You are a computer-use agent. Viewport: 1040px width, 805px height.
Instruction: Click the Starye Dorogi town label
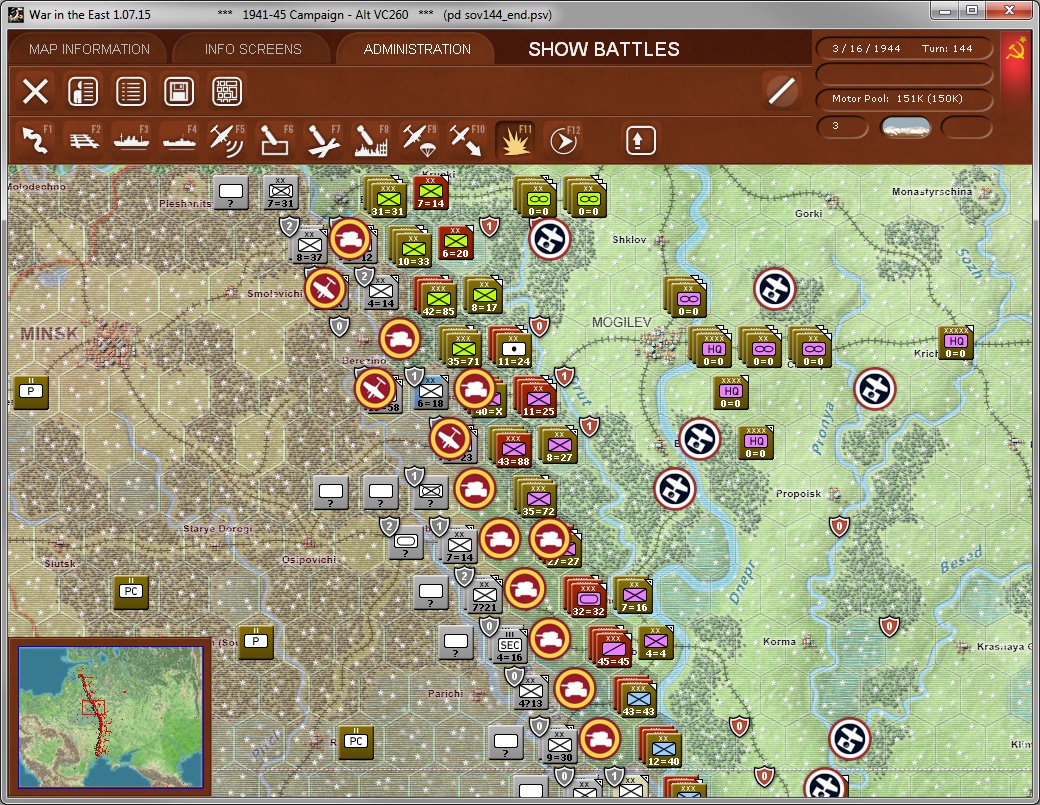coord(218,528)
